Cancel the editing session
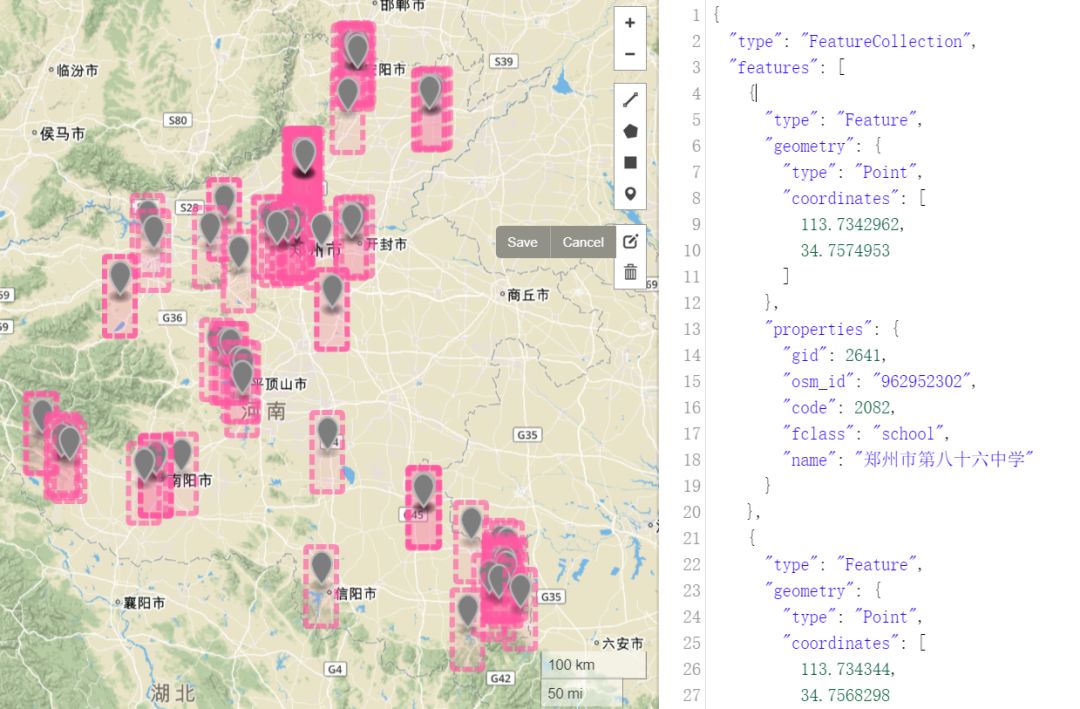Image resolution: width=1080 pixels, height=709 pixels. click(x=582, y=242)
